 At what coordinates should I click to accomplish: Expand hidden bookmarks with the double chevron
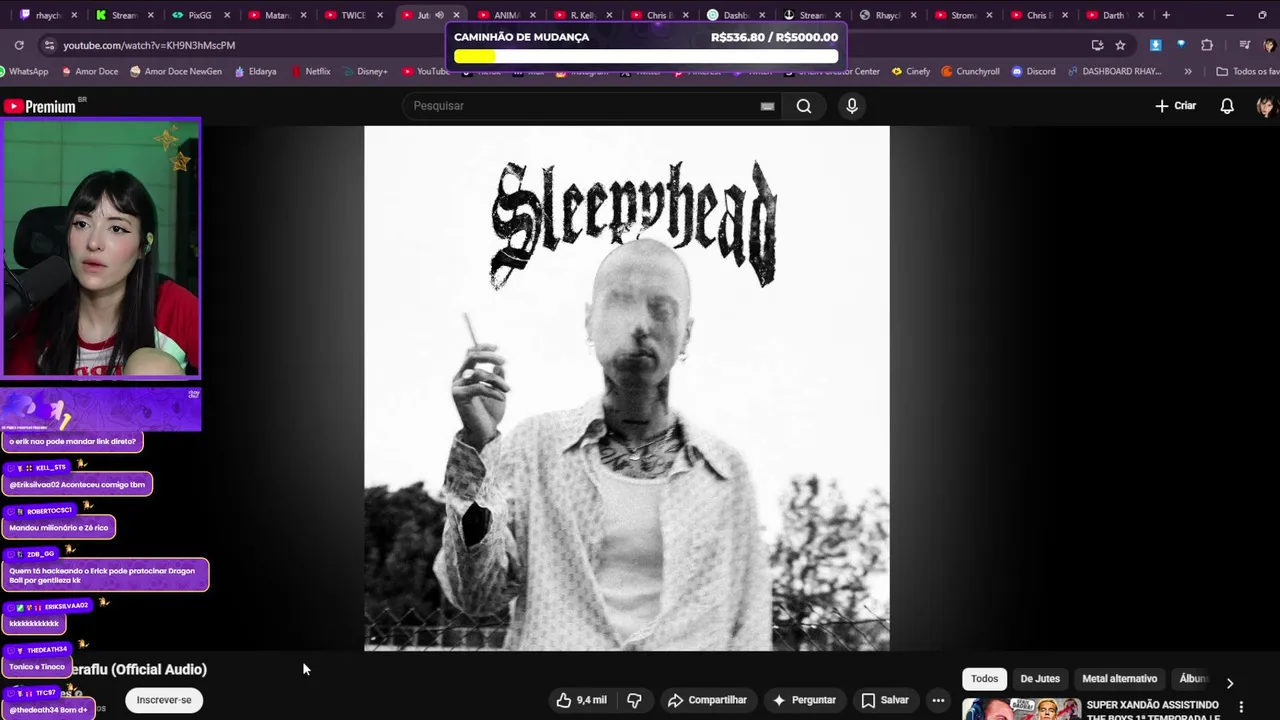click(x=1188, y=71)
